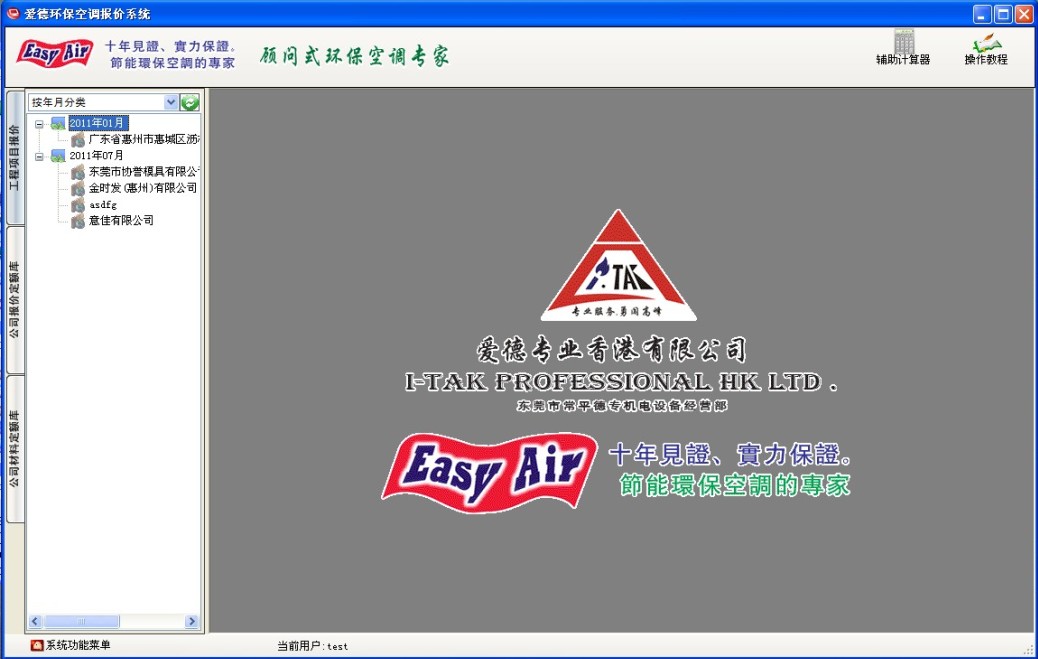Collapse the 2011年01月 tree node
1038x659 pixels.
coord(39,124)
